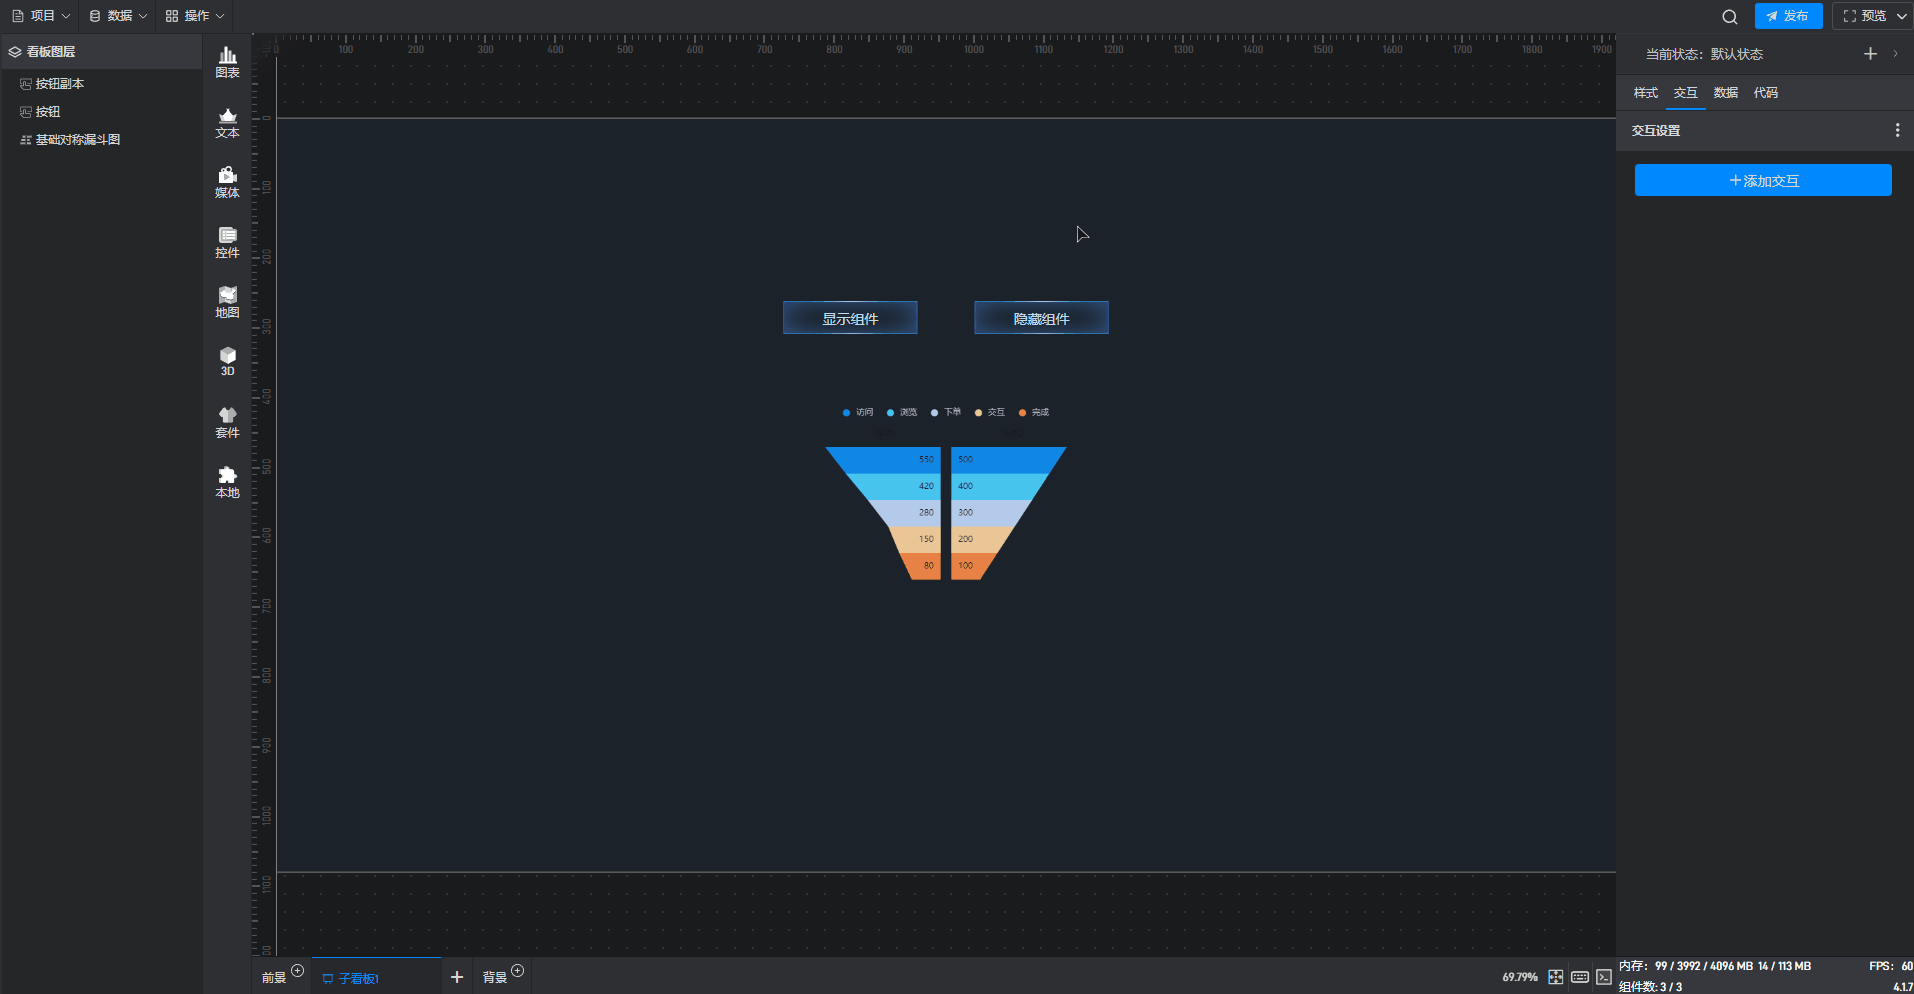
Task: Add a 前景 foreground layer with plus icon
Action: point(297,970)
